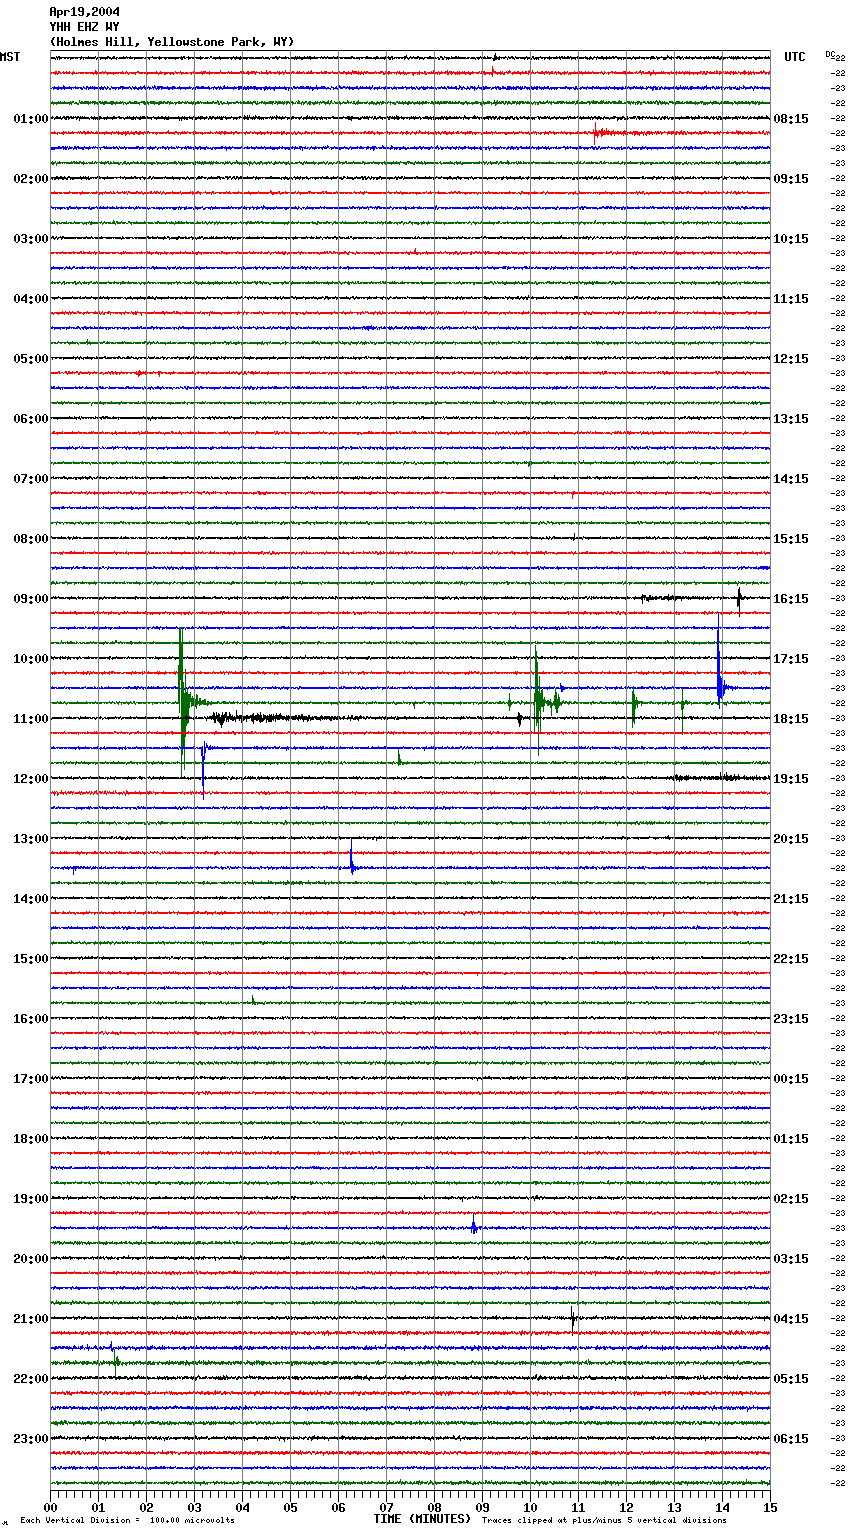Select the 18:00 MST row label
Screen dimensions: 850x1534
pyautogui.click(x=30, y=1139)
